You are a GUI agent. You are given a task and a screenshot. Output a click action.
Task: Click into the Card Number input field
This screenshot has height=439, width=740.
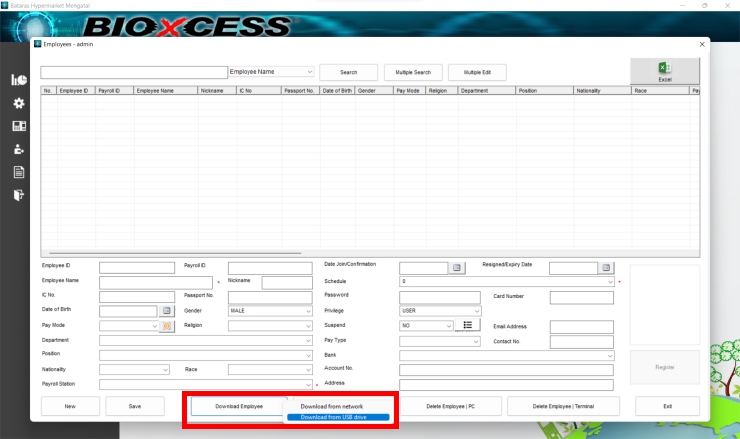pos(581,297)
